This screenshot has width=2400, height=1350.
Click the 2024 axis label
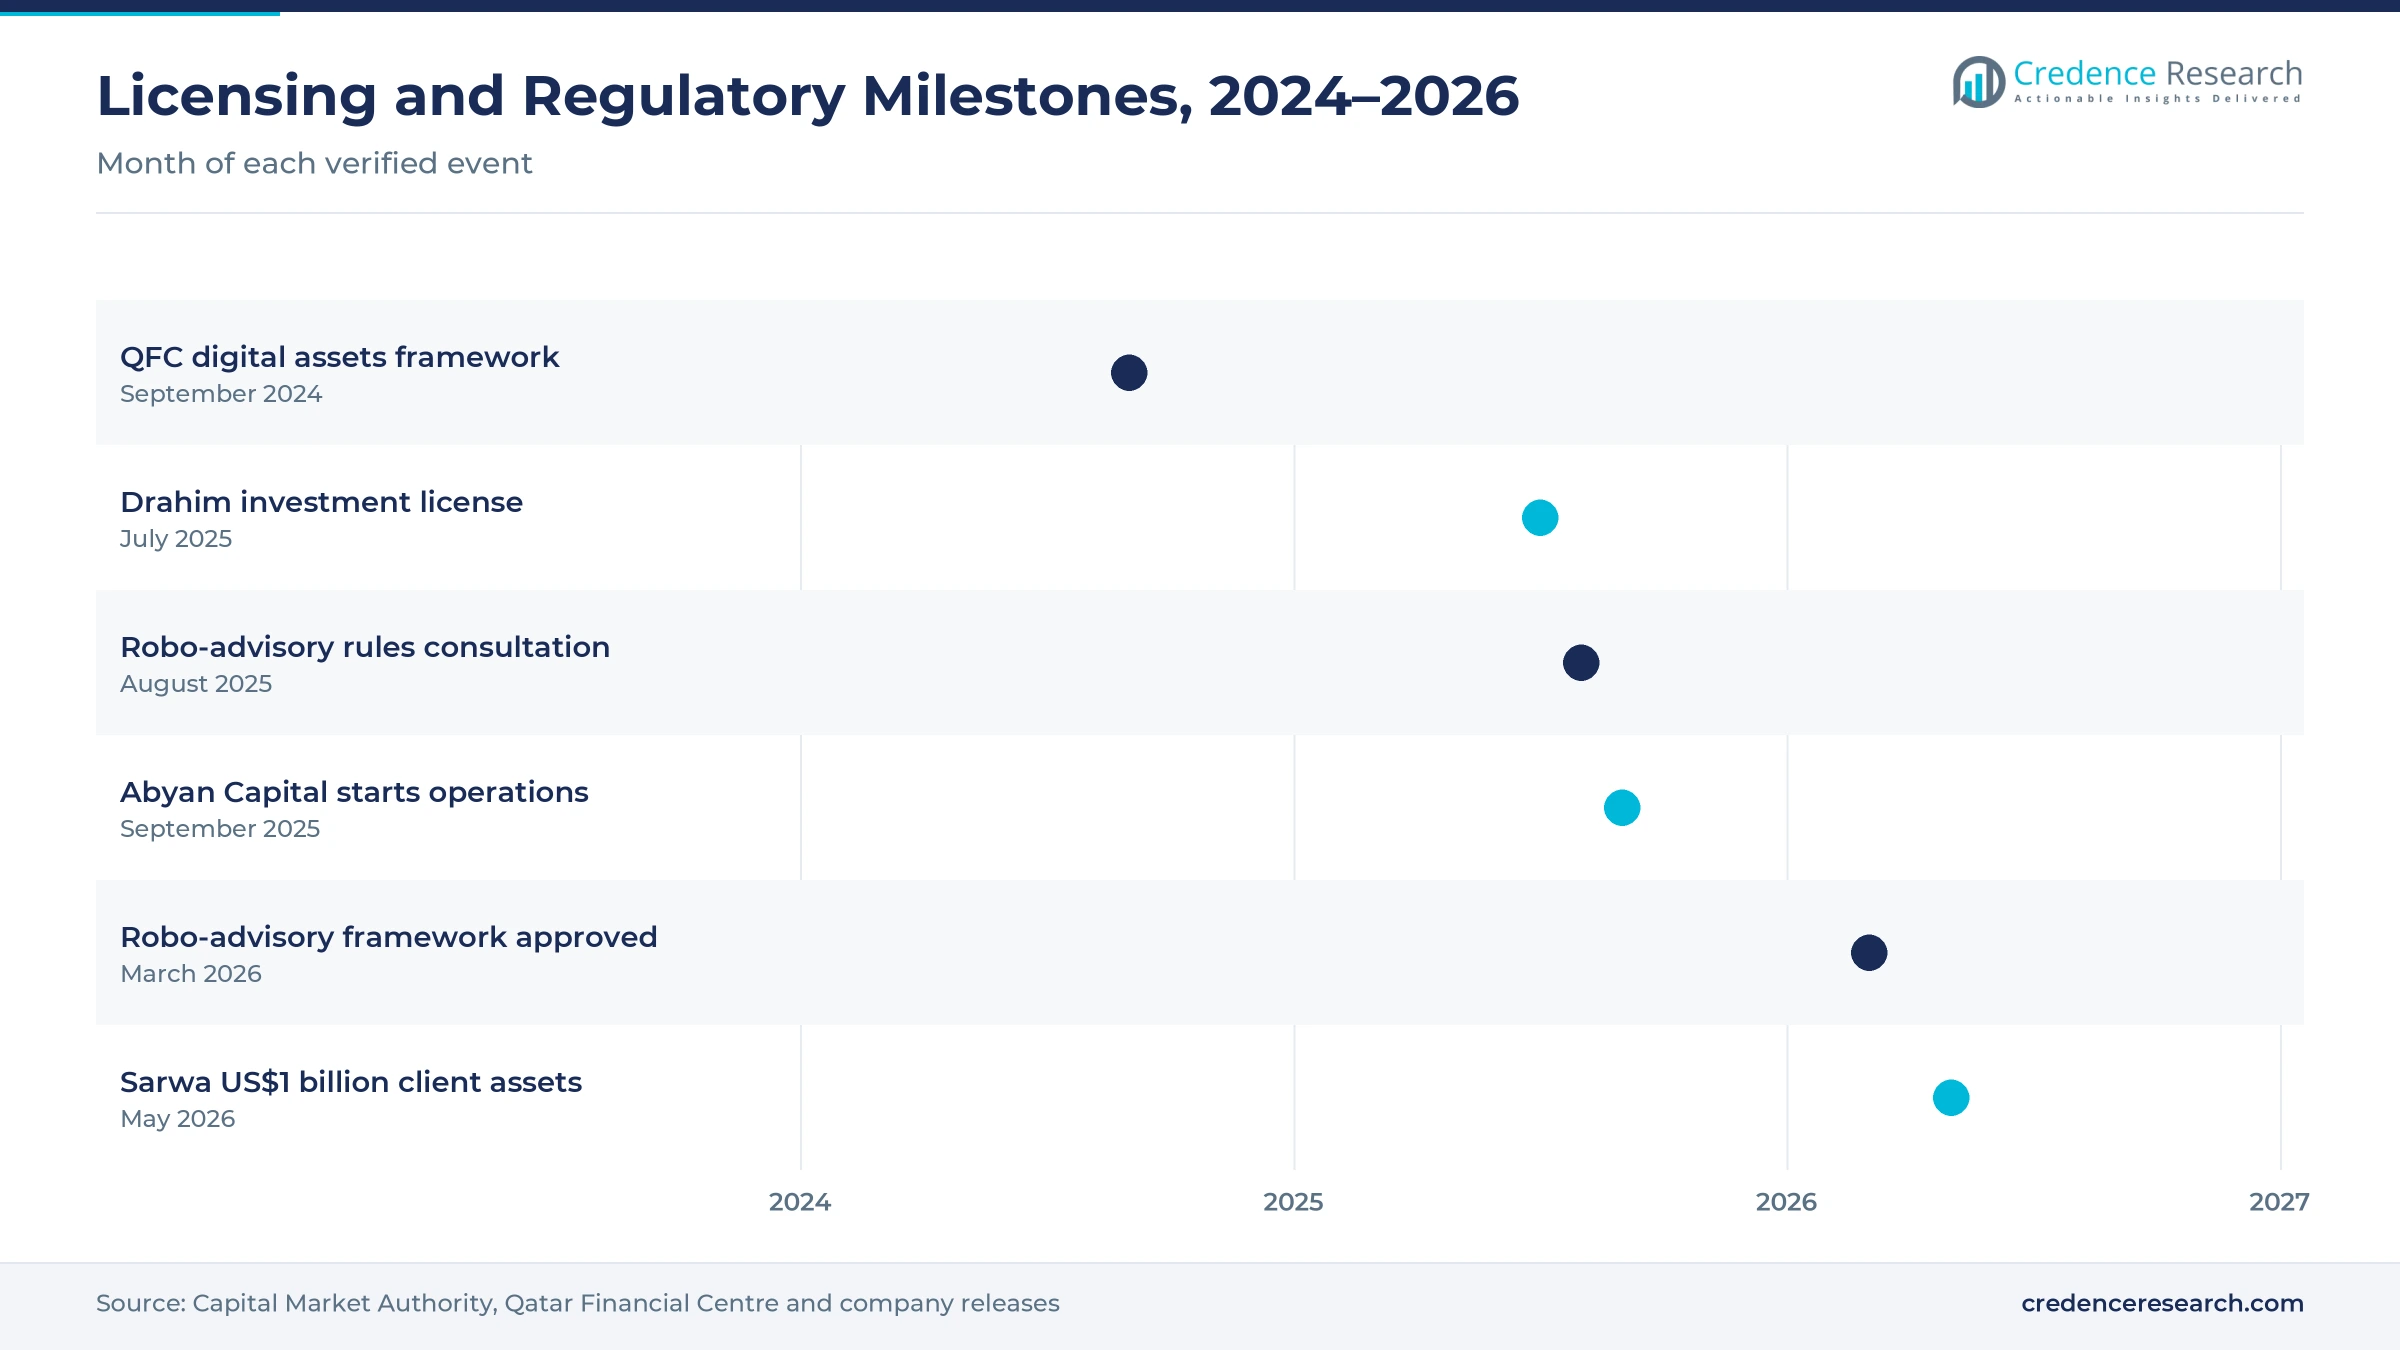[x=800, y=1202]
